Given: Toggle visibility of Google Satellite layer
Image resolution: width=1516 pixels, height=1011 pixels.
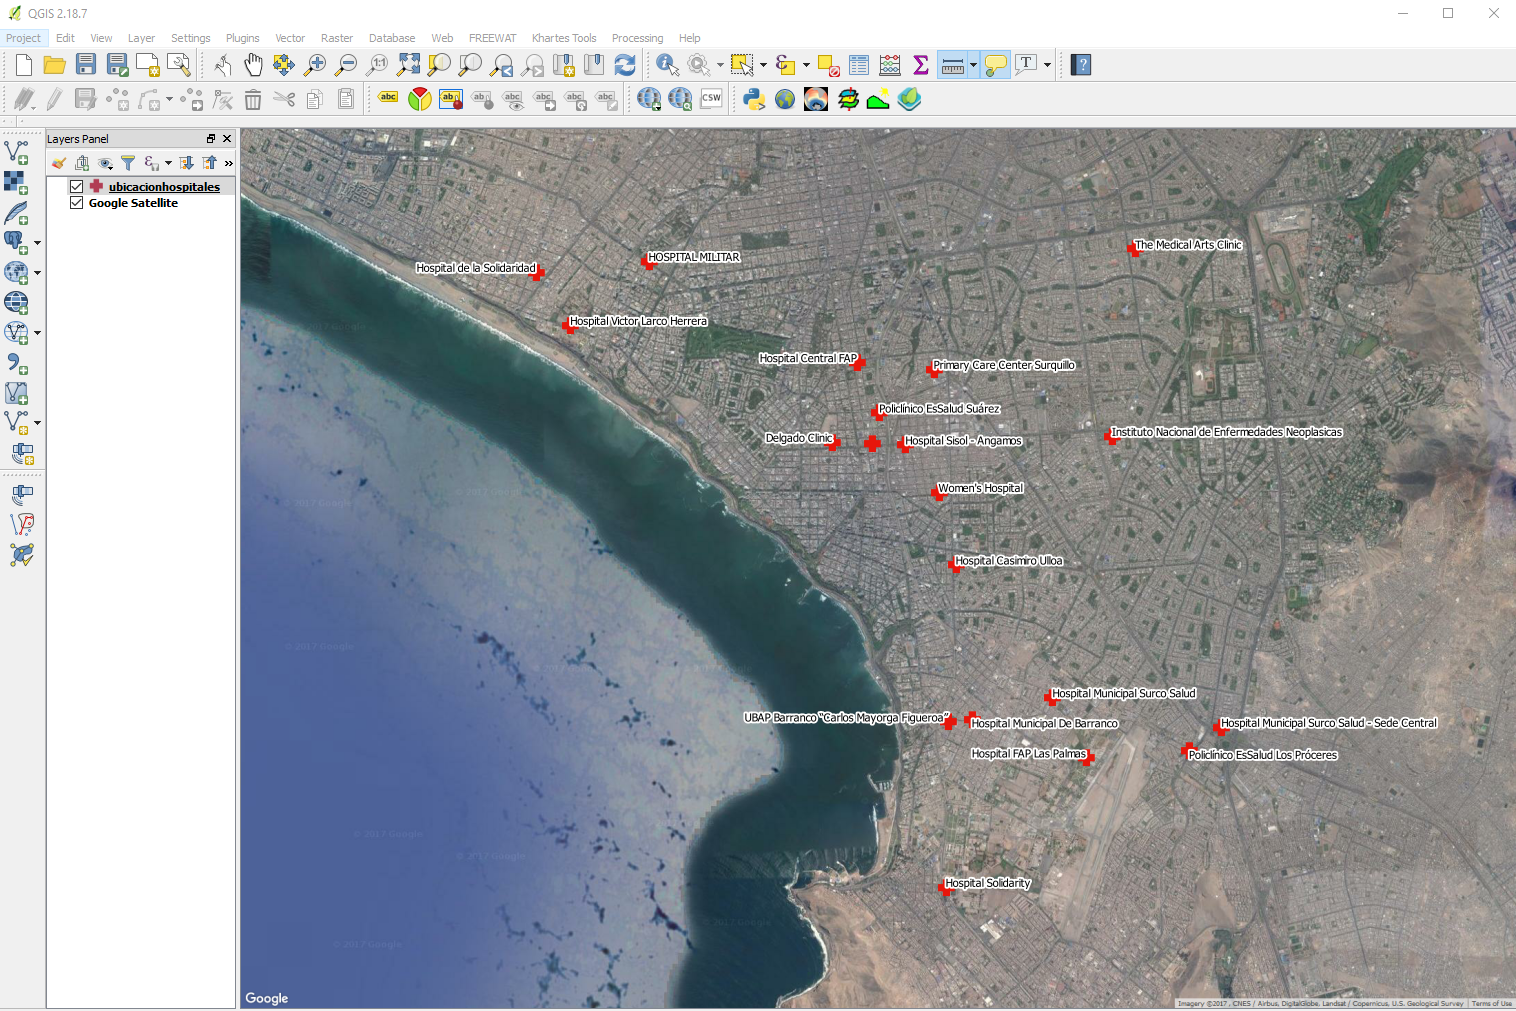Looking at the screenshot, I should (76, 202).
